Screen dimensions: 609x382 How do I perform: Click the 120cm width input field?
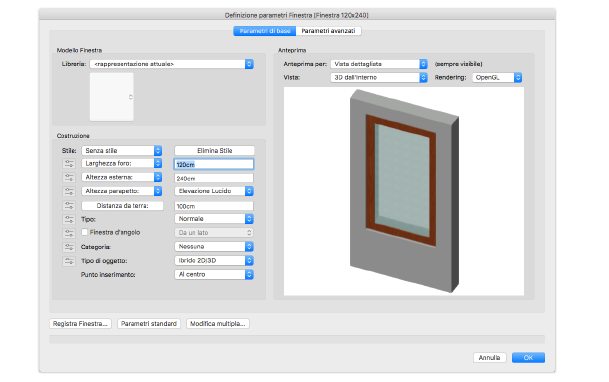point(214,165)
